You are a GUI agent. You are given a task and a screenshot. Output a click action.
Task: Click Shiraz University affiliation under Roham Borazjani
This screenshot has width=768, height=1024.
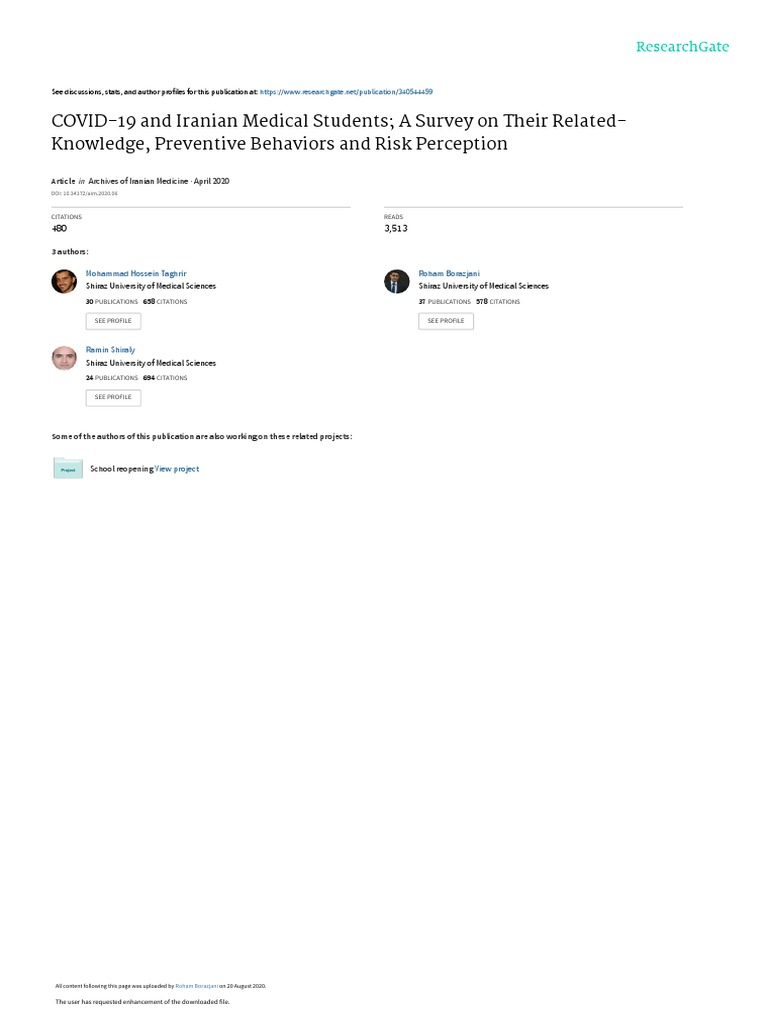click(x=484, y=286)
